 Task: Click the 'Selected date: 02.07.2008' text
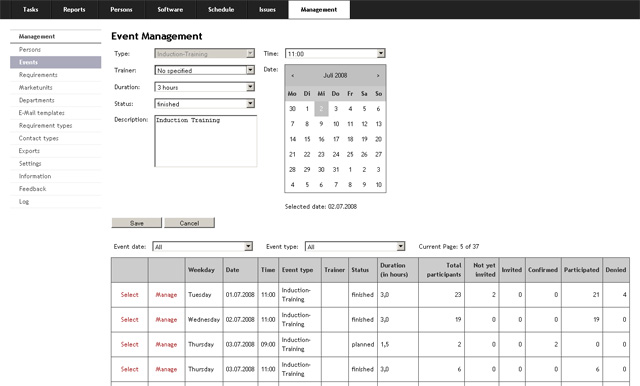point(321,207)
